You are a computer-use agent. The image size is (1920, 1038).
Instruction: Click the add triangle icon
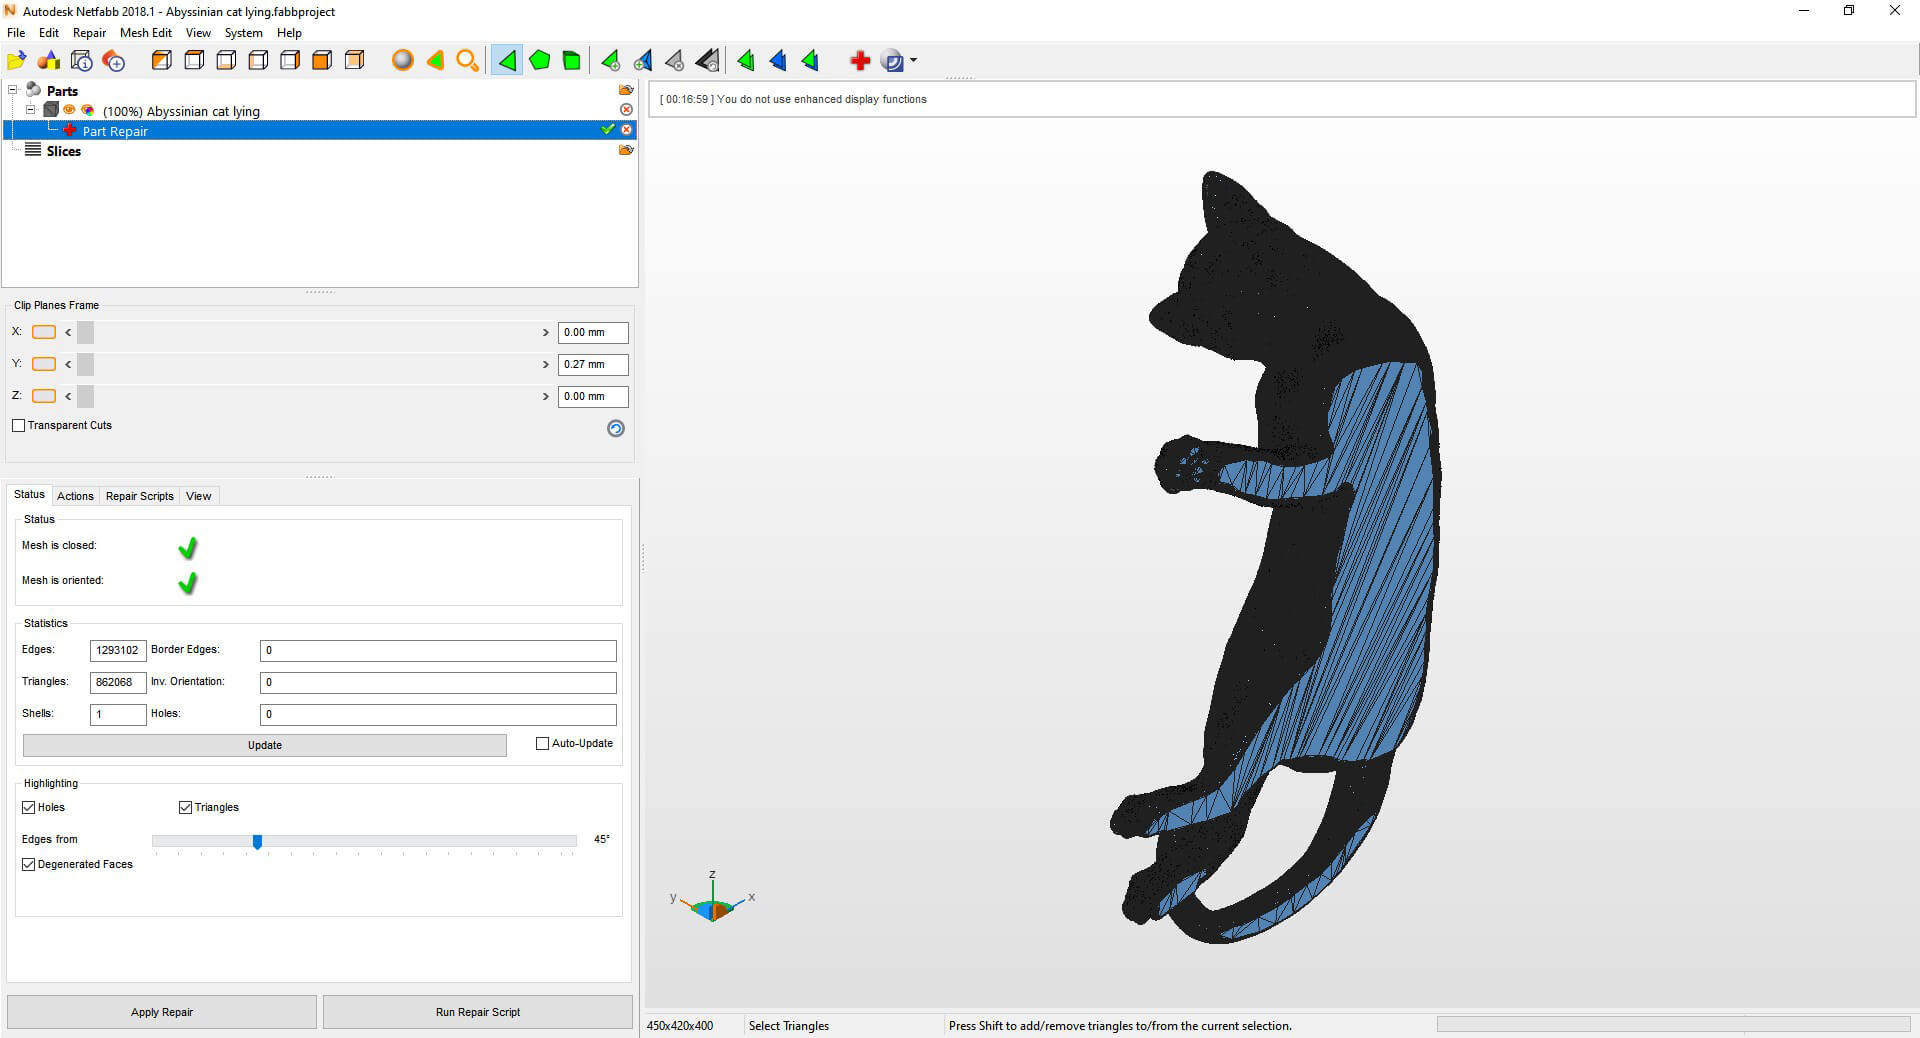point(610,61)
